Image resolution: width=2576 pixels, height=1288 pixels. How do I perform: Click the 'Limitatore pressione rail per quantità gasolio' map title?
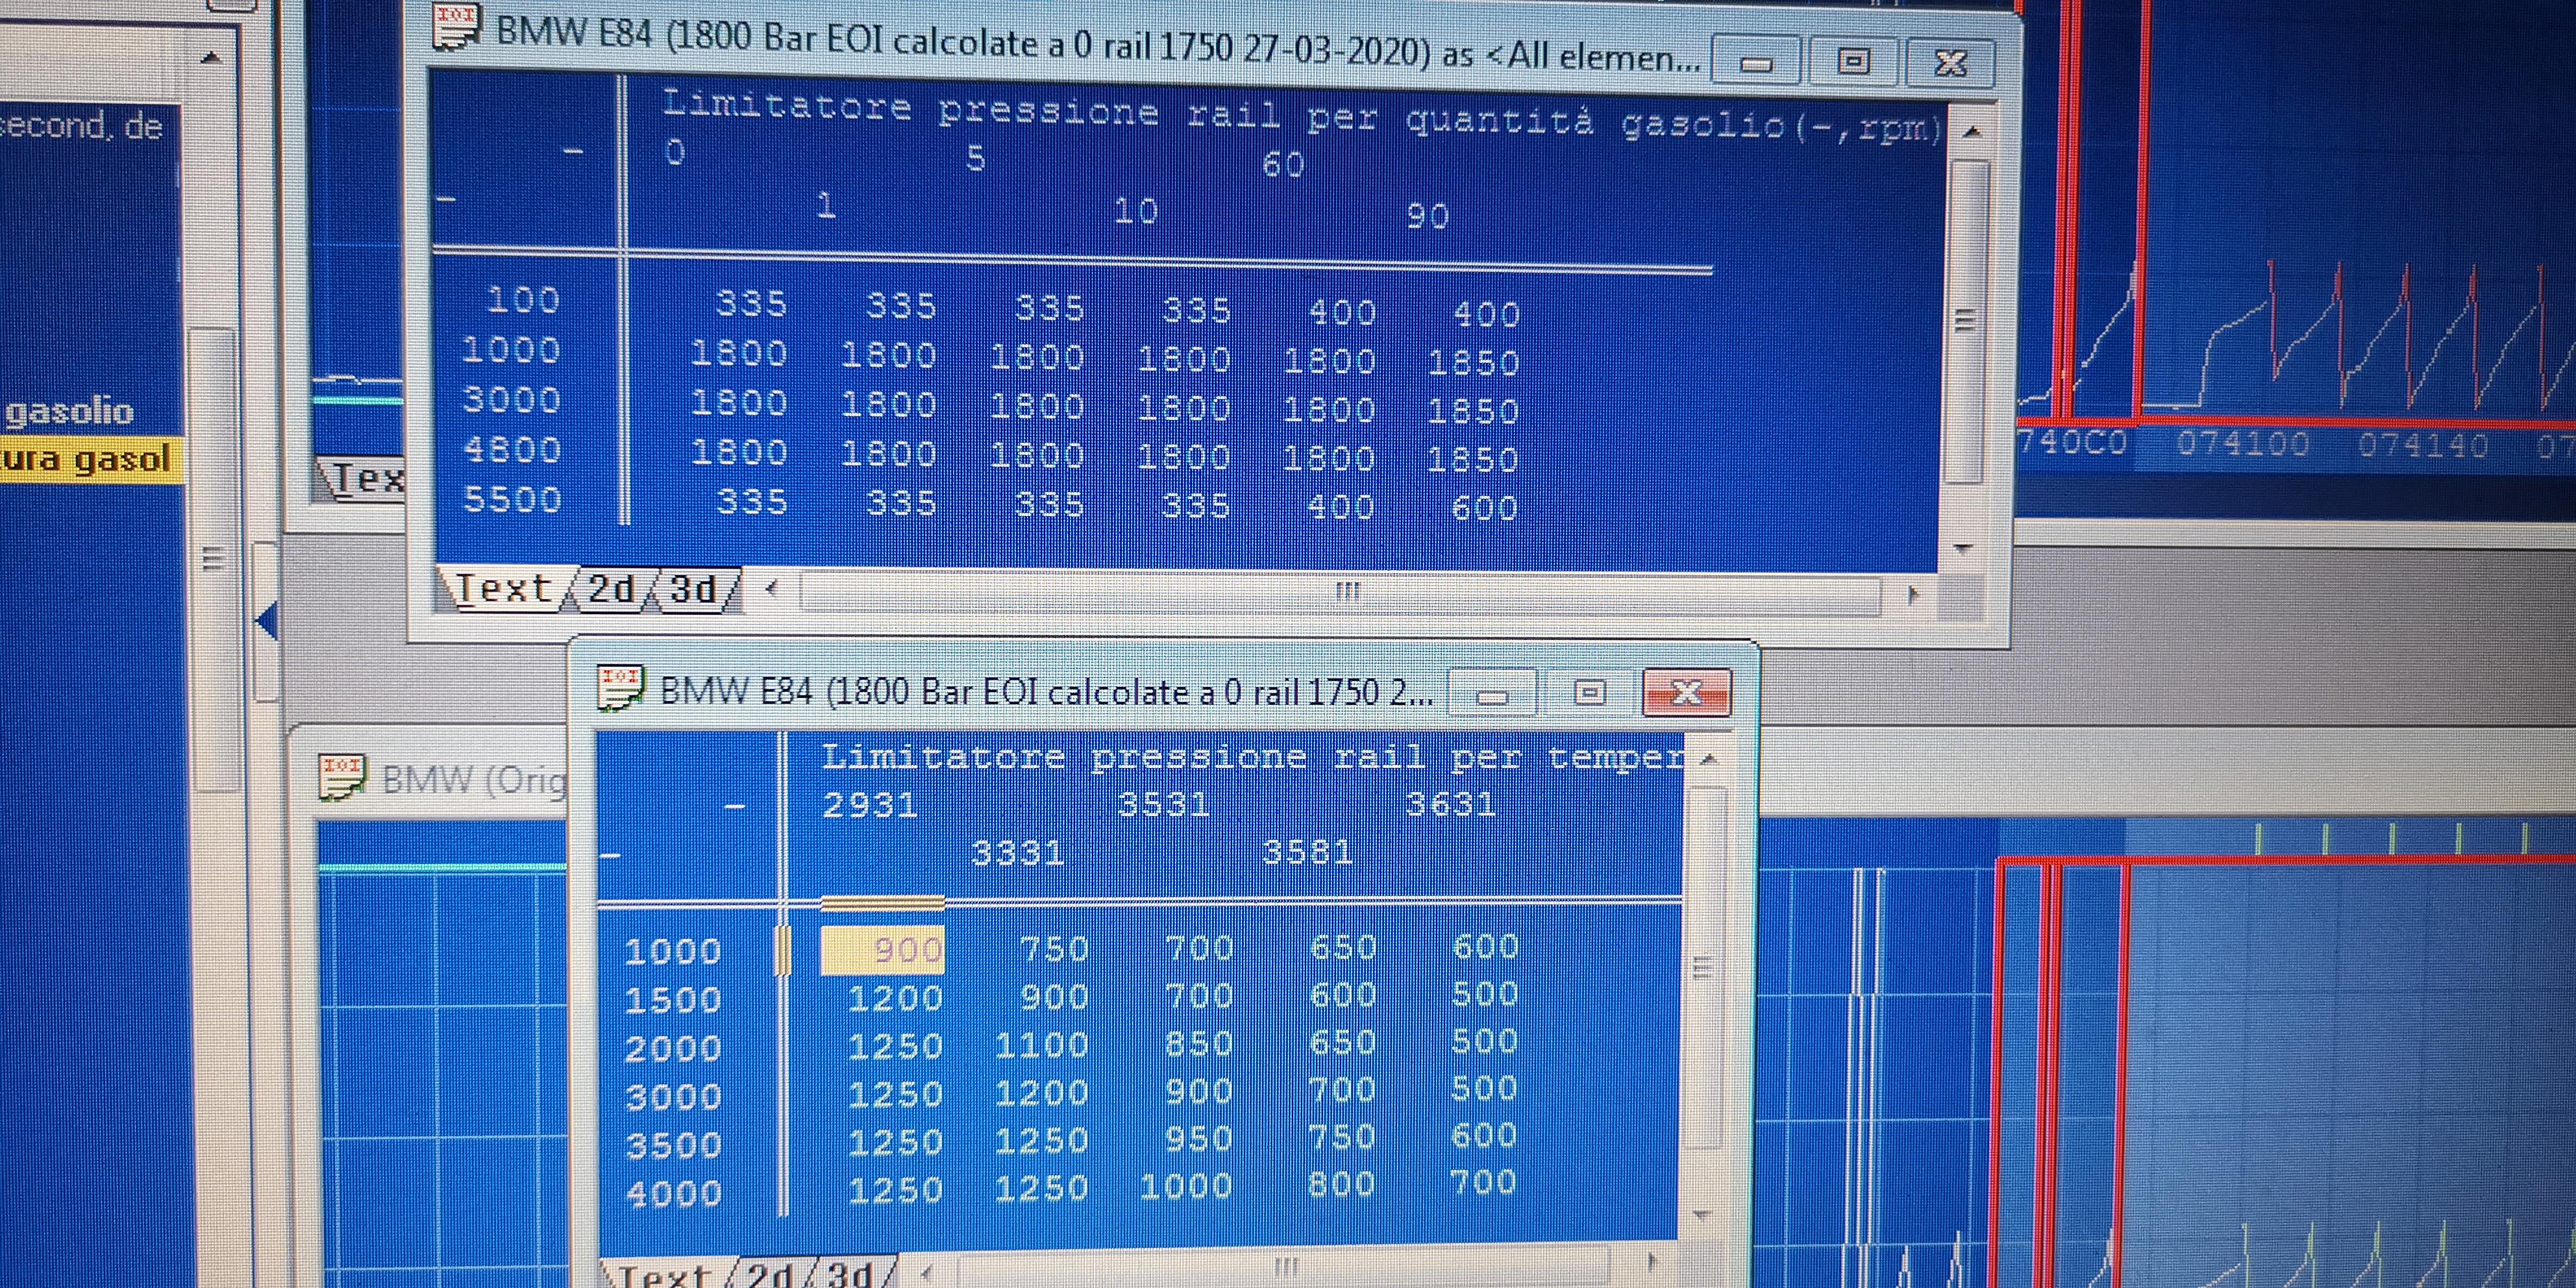(x=1302, y=116)
